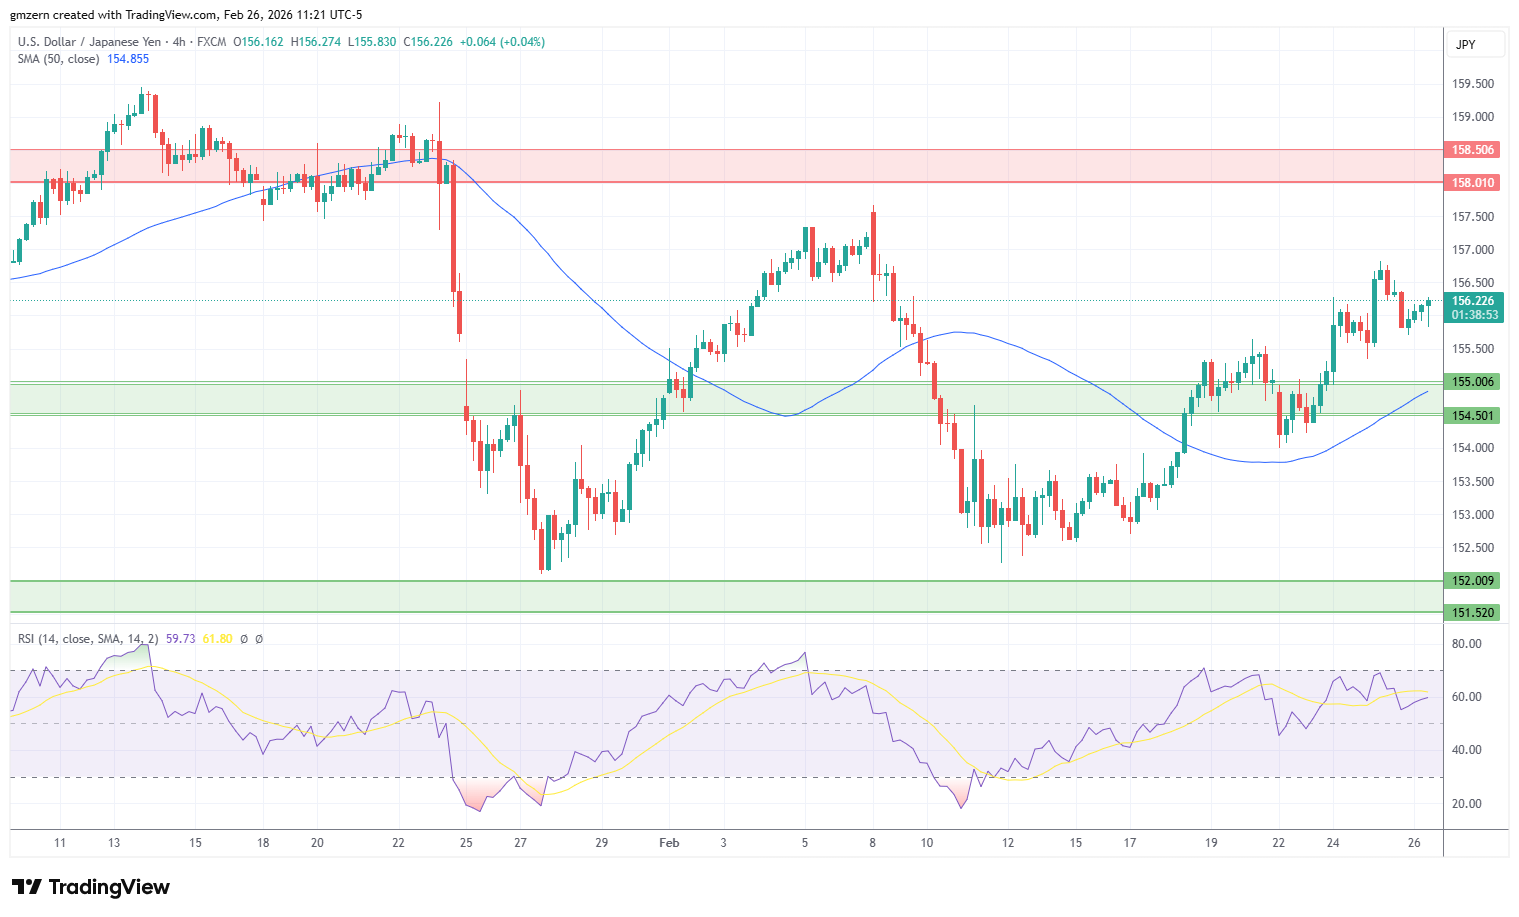Click the 155.006 support price label
The height and width of the screenshot is (917, 1519).
1472,382
